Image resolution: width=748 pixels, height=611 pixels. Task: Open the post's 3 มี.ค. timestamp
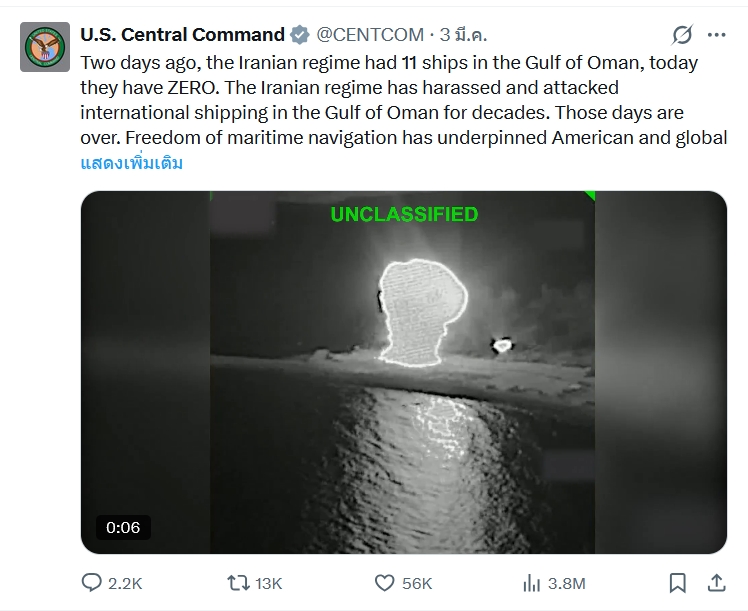point(464,35)
